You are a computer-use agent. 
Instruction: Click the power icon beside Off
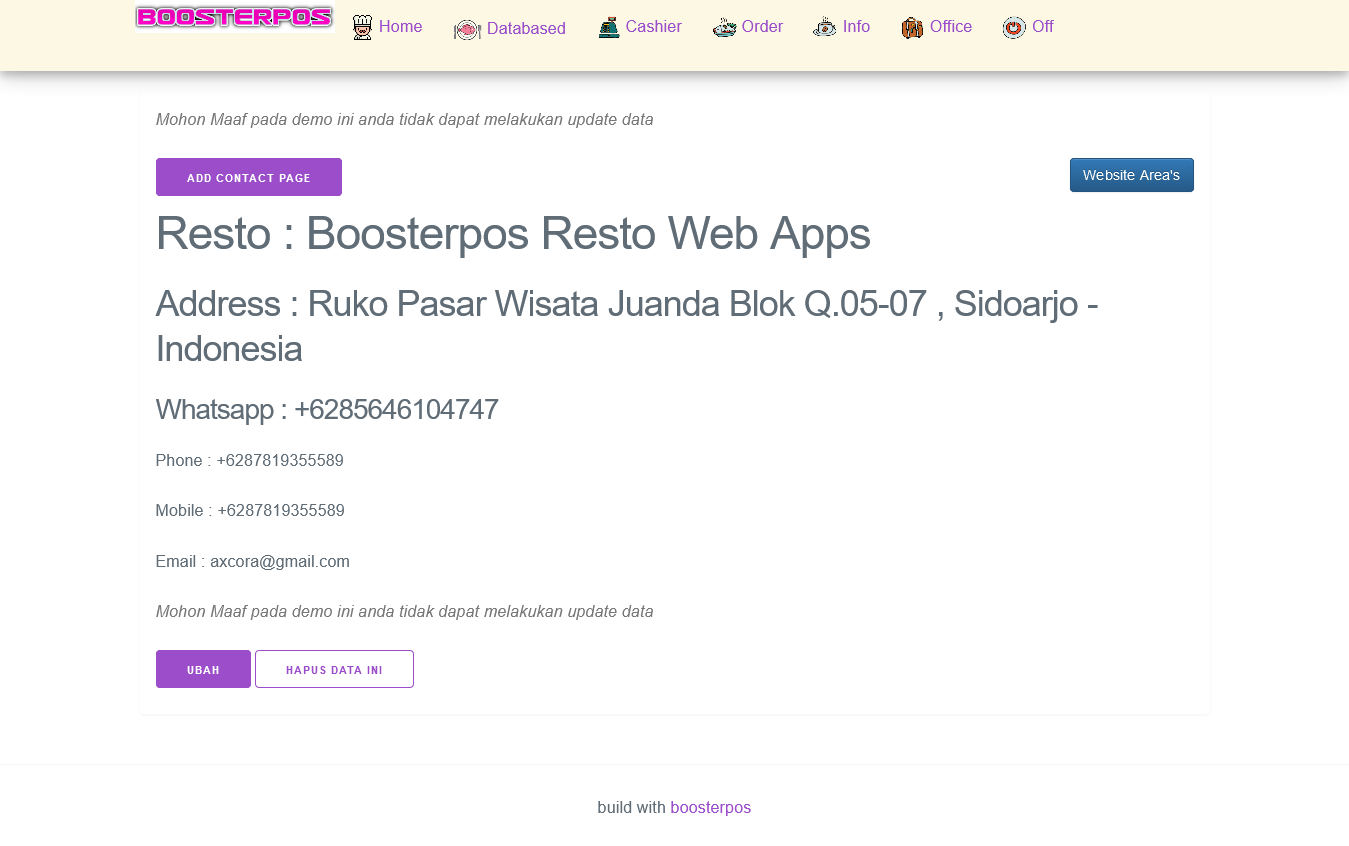pos(1014,28)
